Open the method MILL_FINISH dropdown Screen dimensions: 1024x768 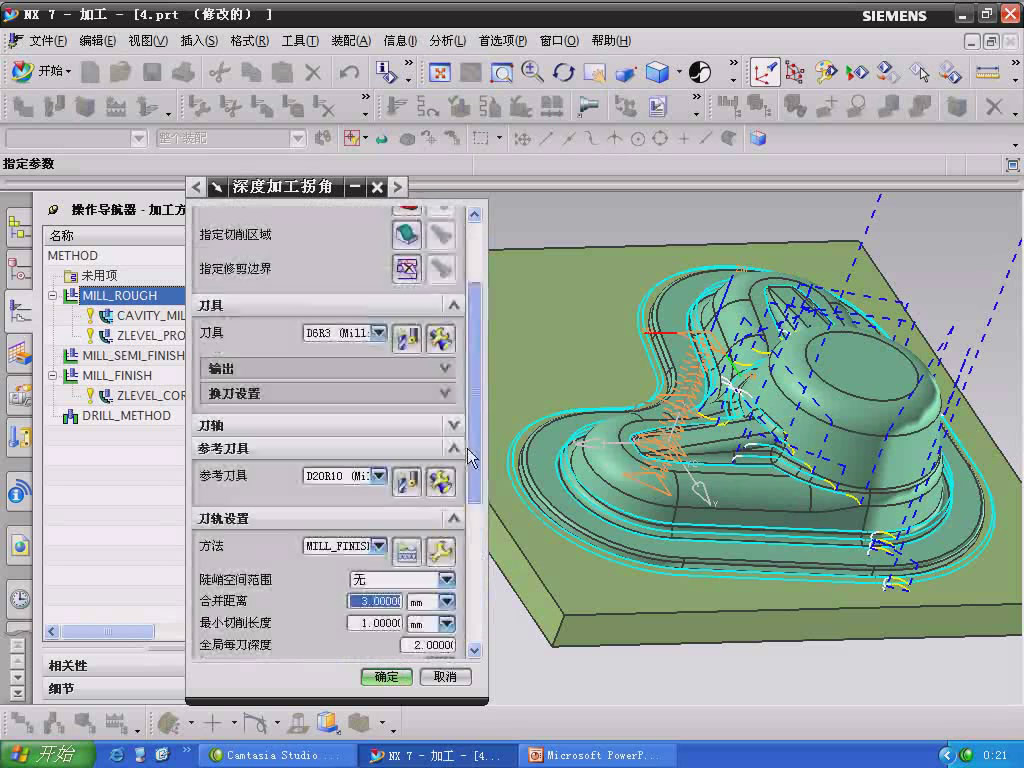(x=379, y=546)
